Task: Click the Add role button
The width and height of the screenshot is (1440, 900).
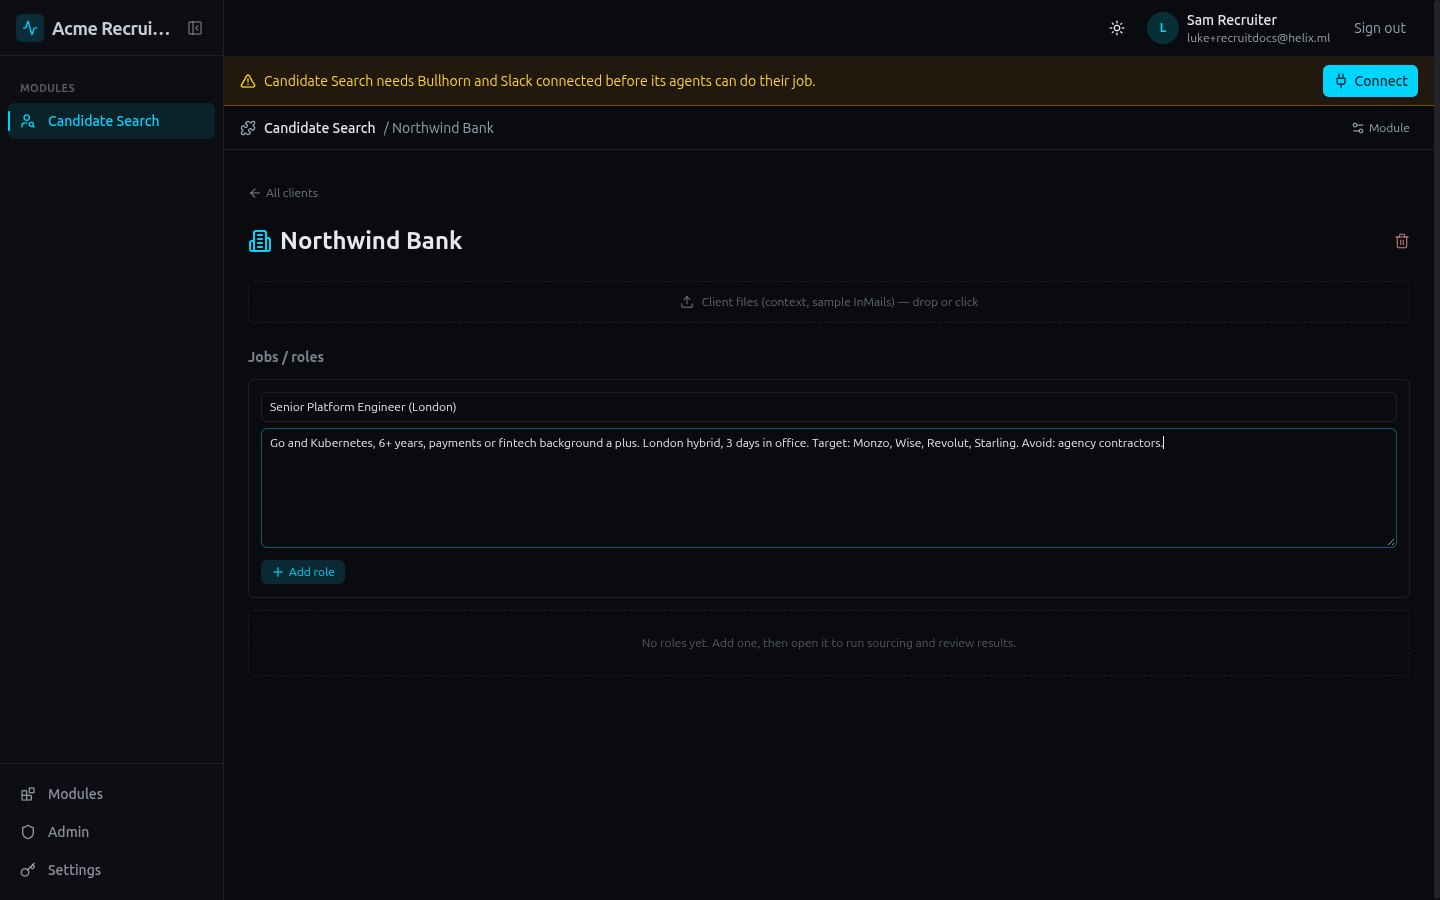Action: point(303,572)
